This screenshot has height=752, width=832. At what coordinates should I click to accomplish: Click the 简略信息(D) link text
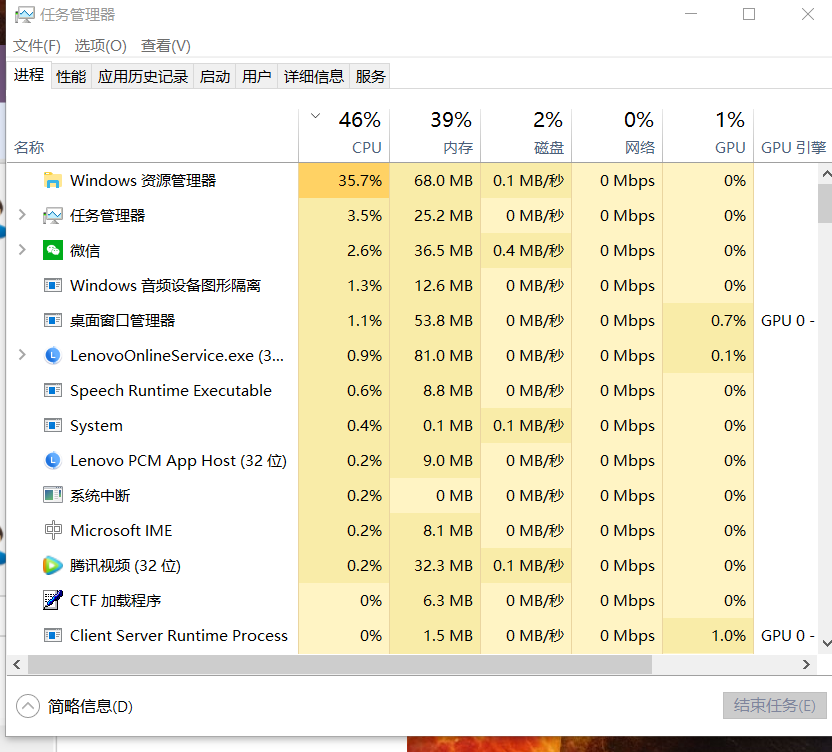(90, 706)
